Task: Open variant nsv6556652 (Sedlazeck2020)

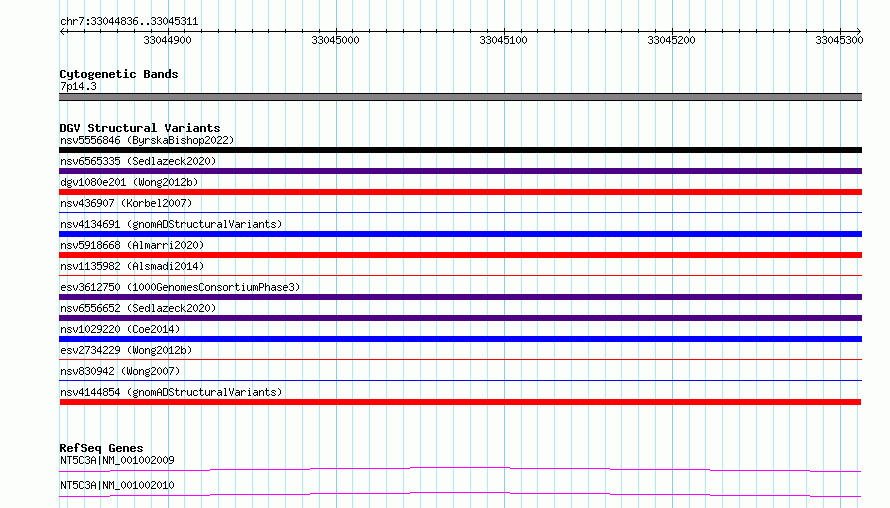Action: point(138,308)
